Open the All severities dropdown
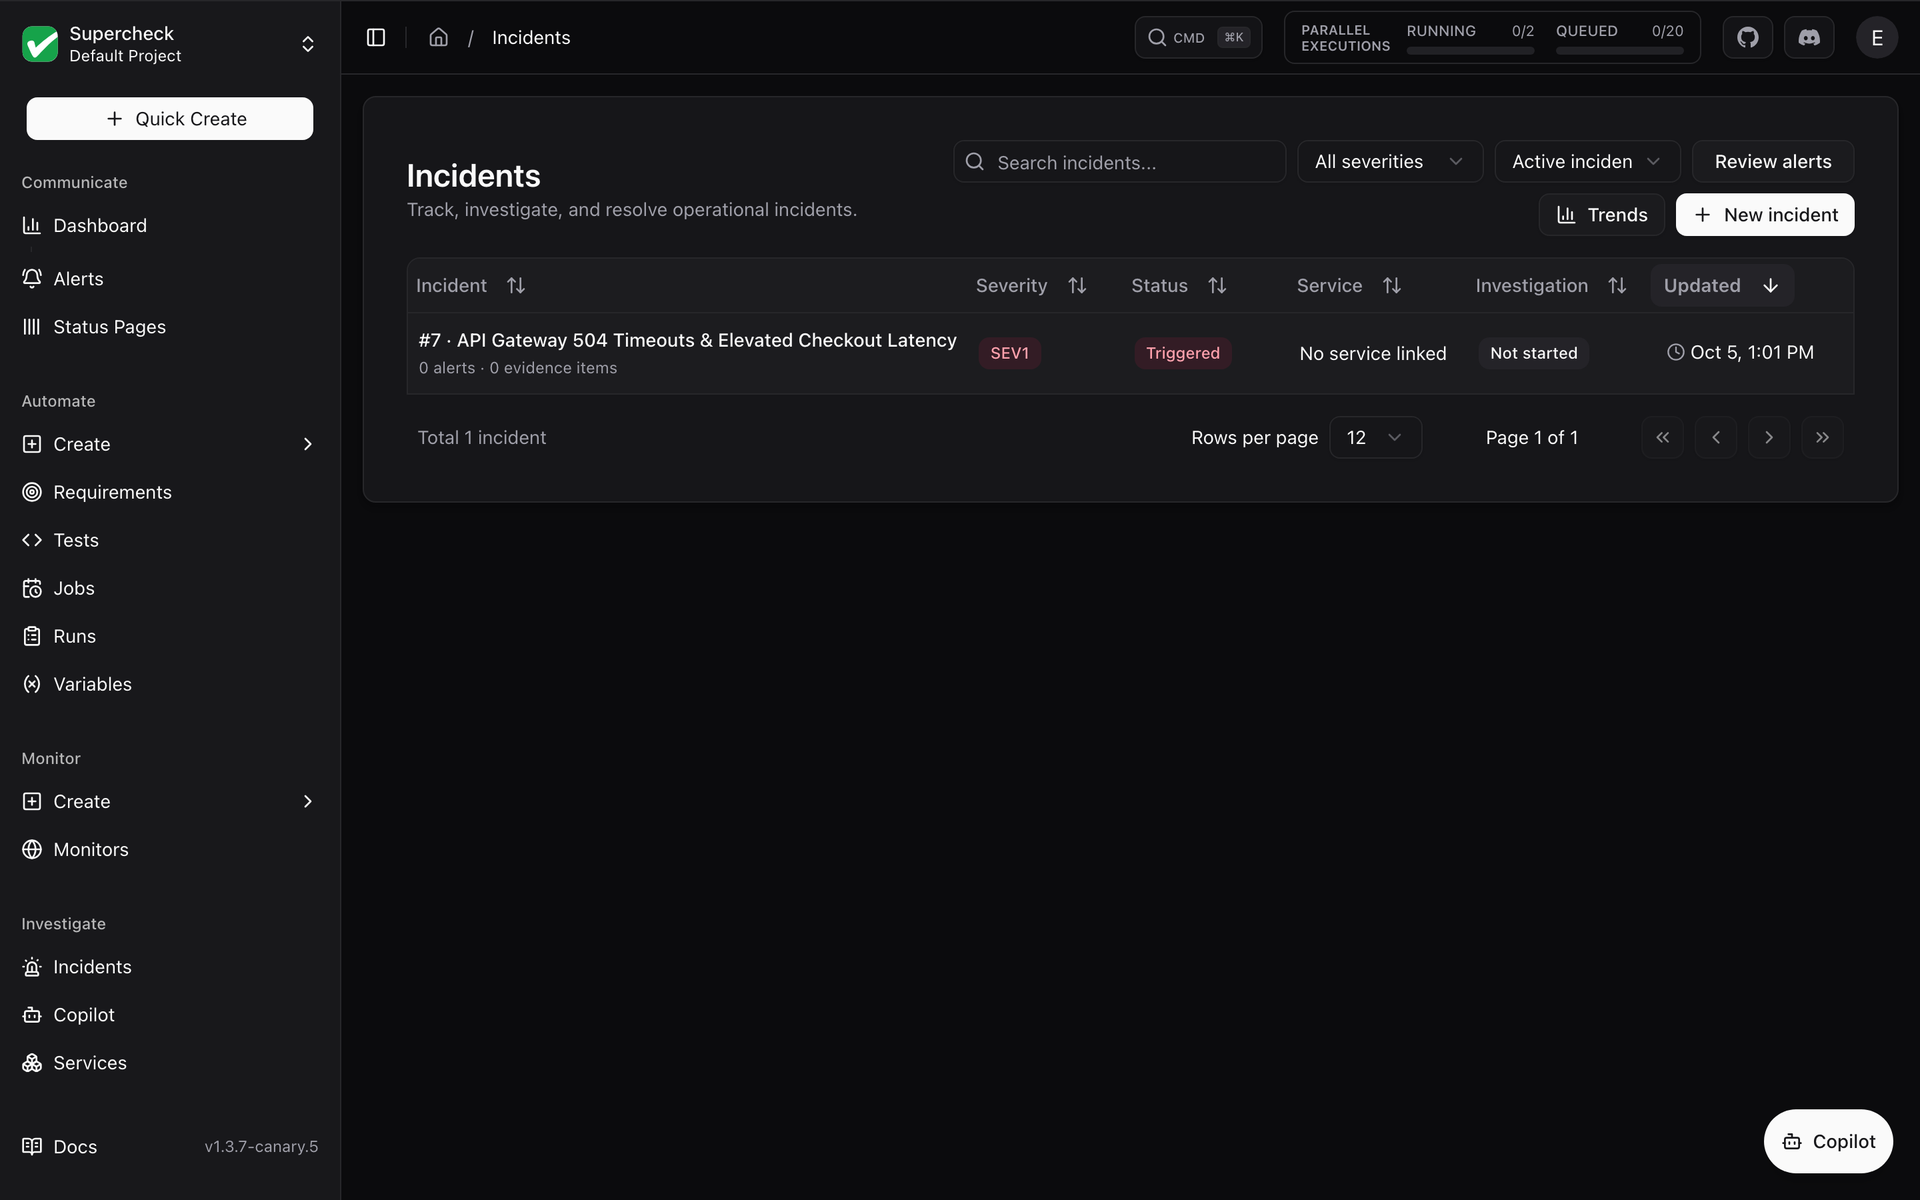 1390,162
